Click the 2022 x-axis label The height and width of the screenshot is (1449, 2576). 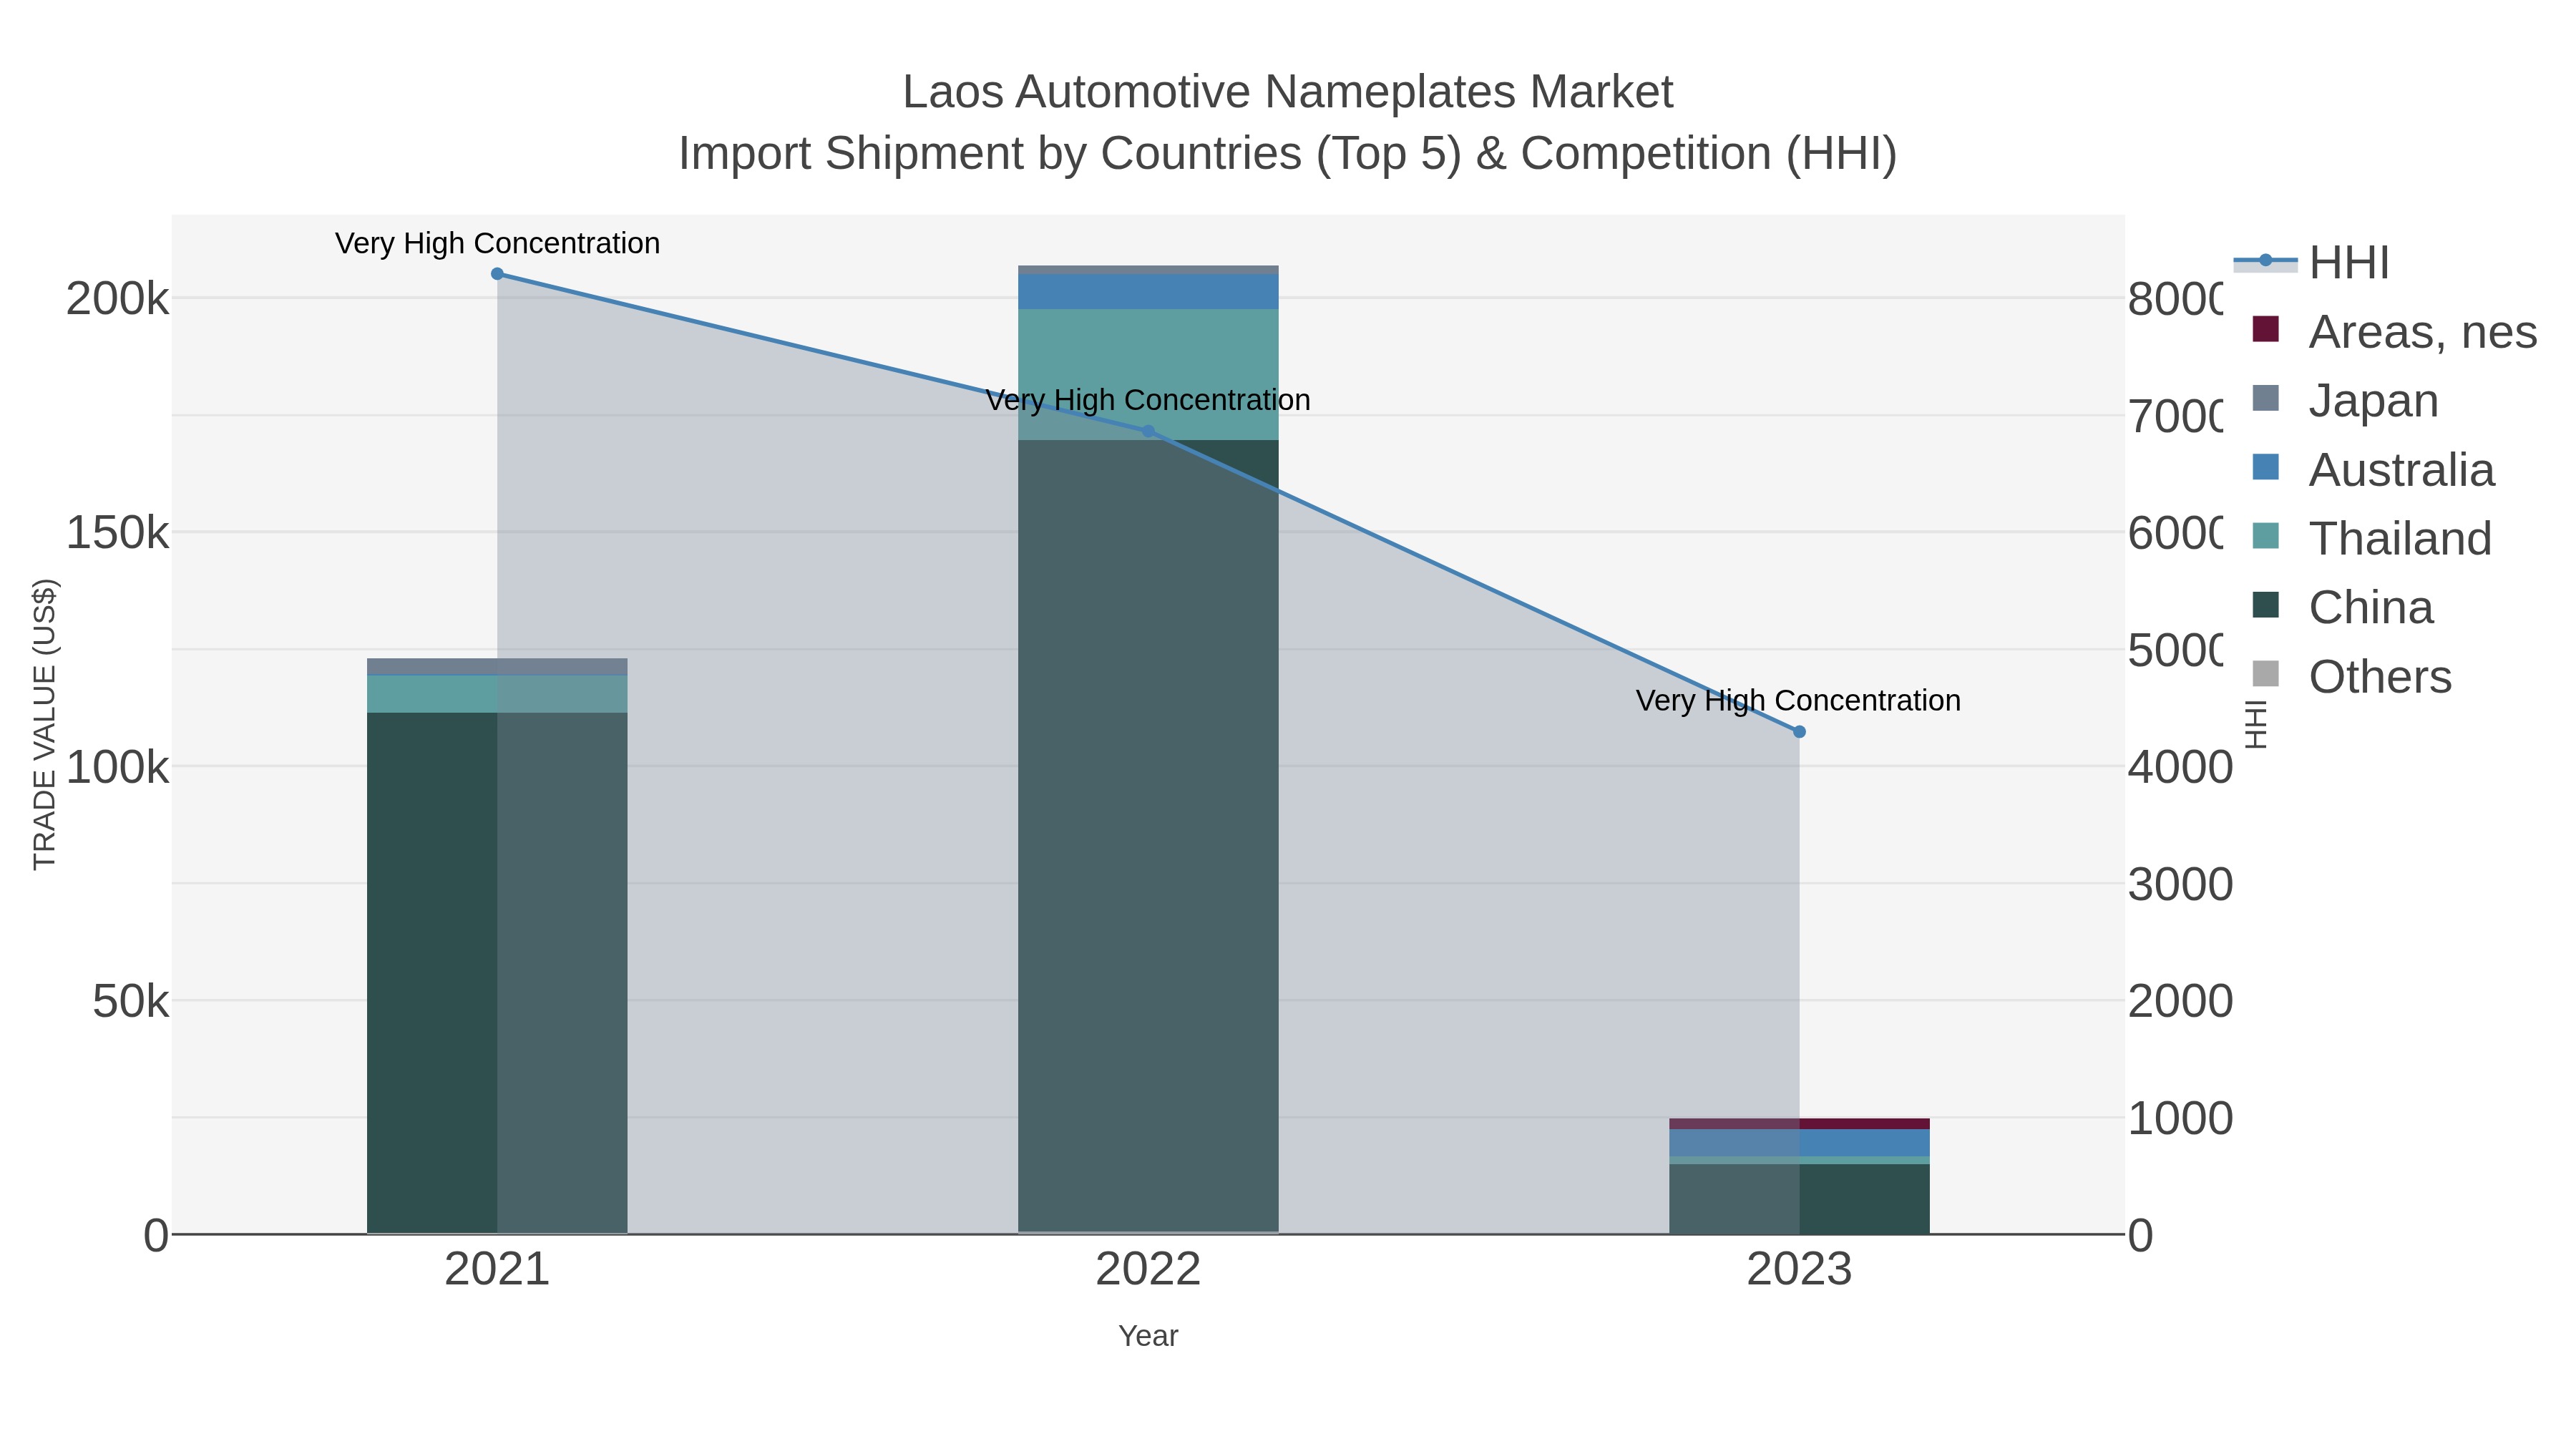pyautogui.click(x=1148, y=1270)
